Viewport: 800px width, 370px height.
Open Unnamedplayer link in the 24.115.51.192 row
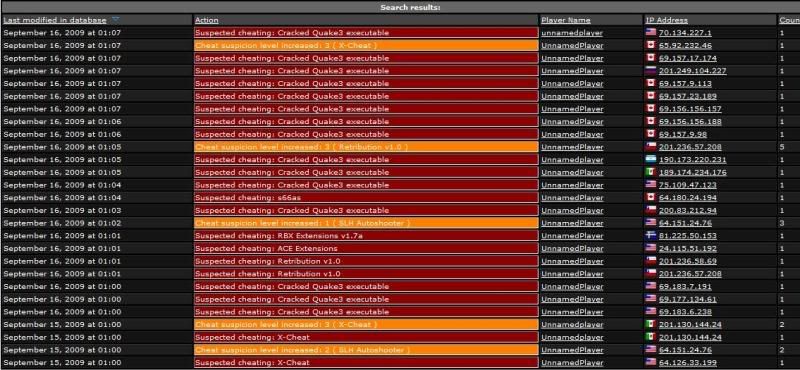coord(572,249)
